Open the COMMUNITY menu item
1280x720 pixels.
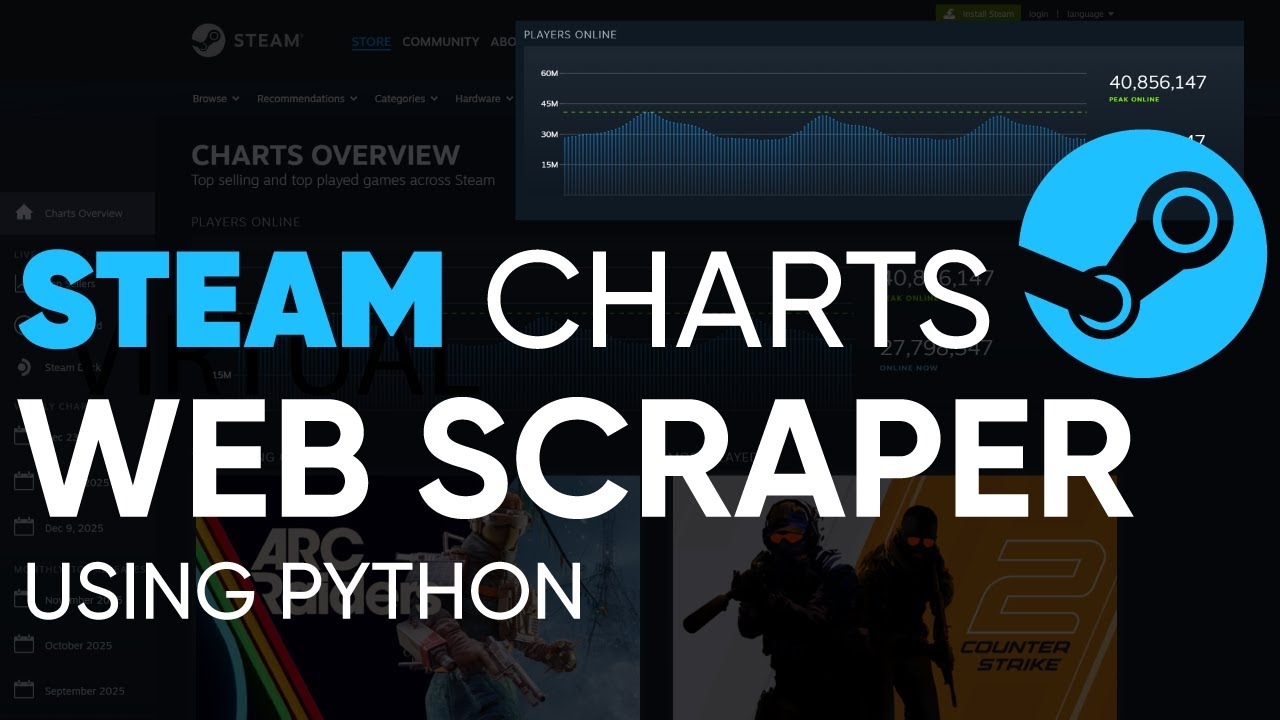(441, 42)
